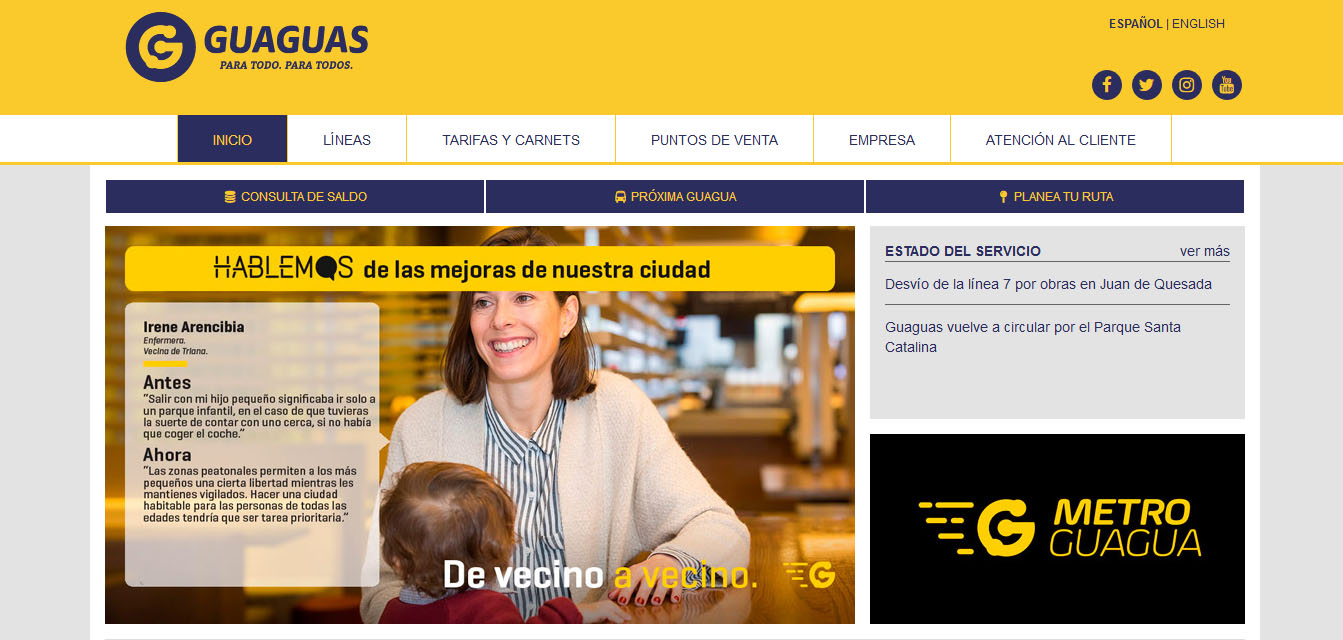Viewport: 1343px width, 640px height.
Task: Open the Líneas menu item
Action: point(347,139)
